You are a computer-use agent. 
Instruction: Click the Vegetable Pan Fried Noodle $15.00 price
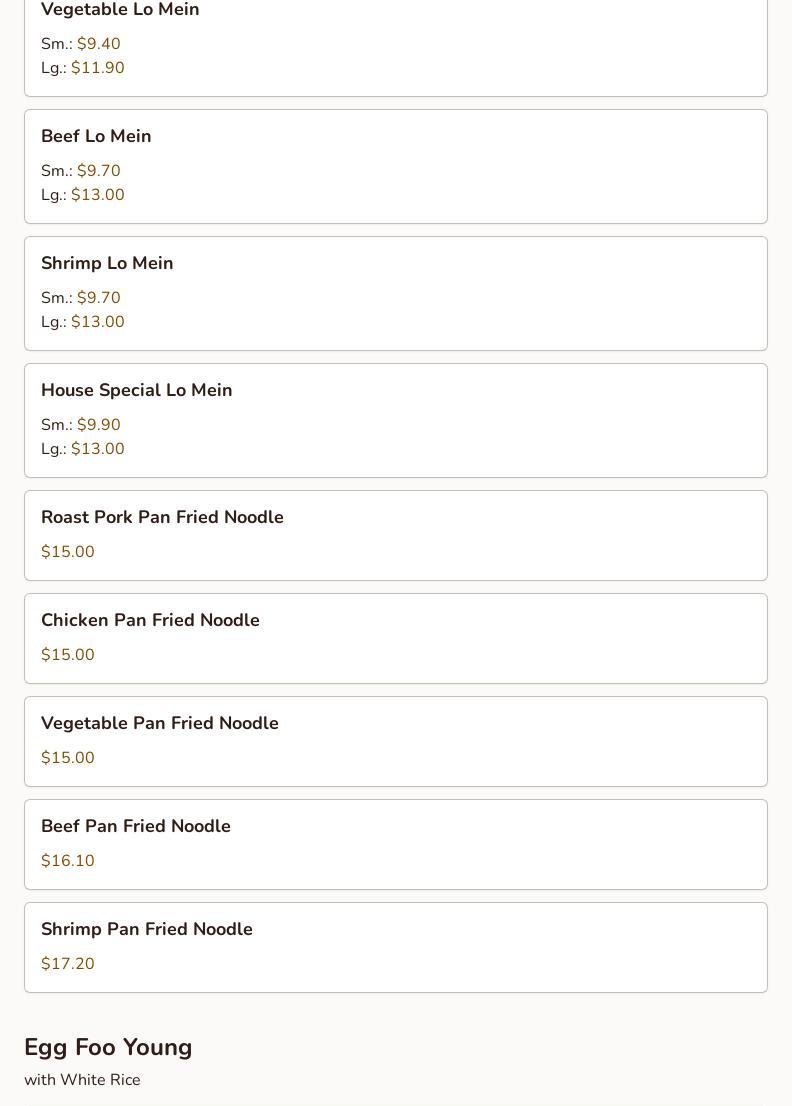pyautogui.click(x=68, y=758)
